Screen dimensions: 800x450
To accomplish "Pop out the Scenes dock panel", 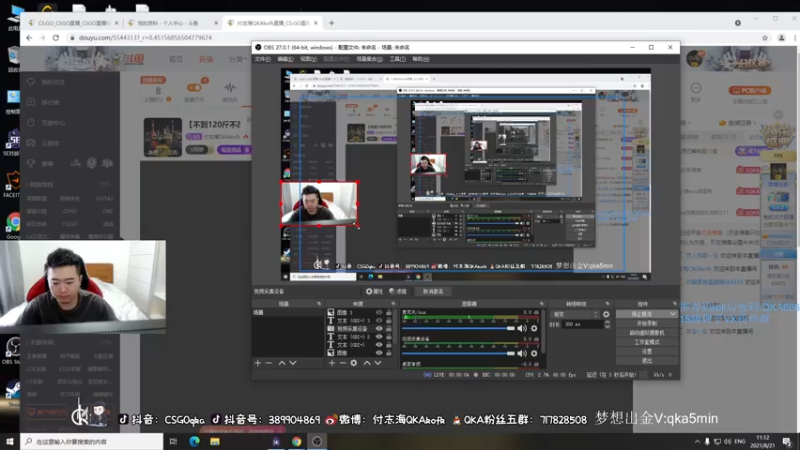I will (319, 304).
